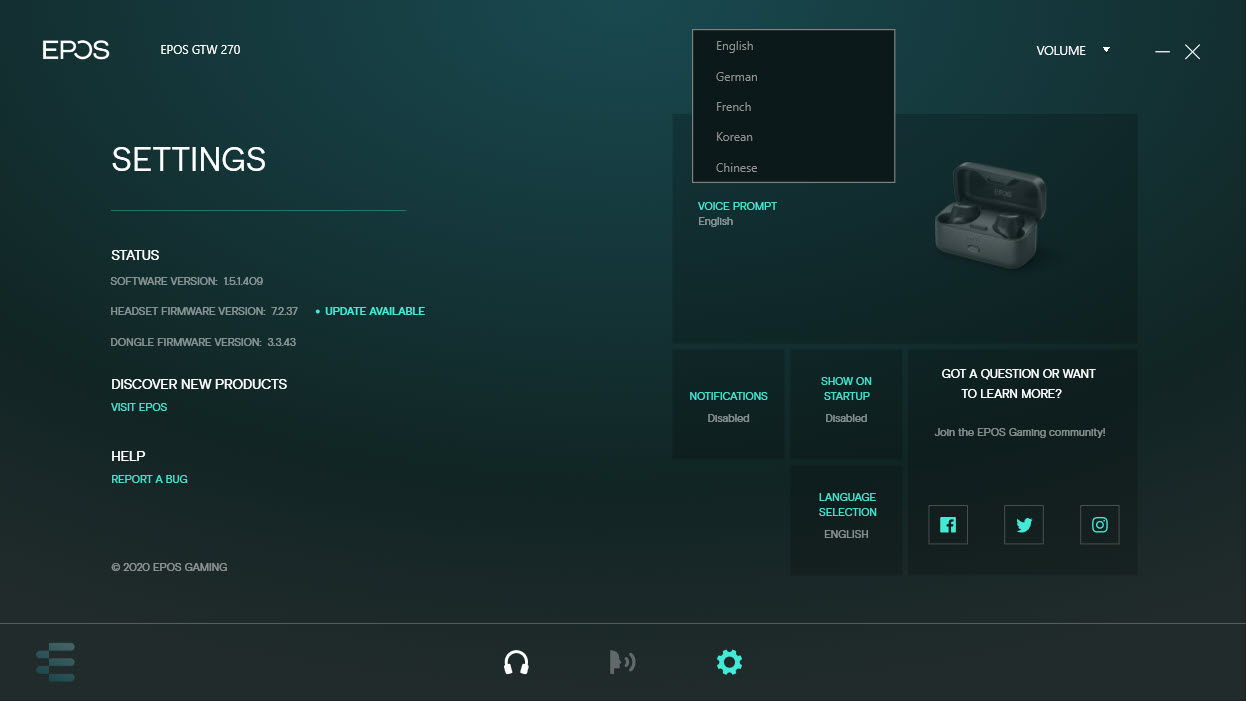Click the settings gear icon

point(730,662)
